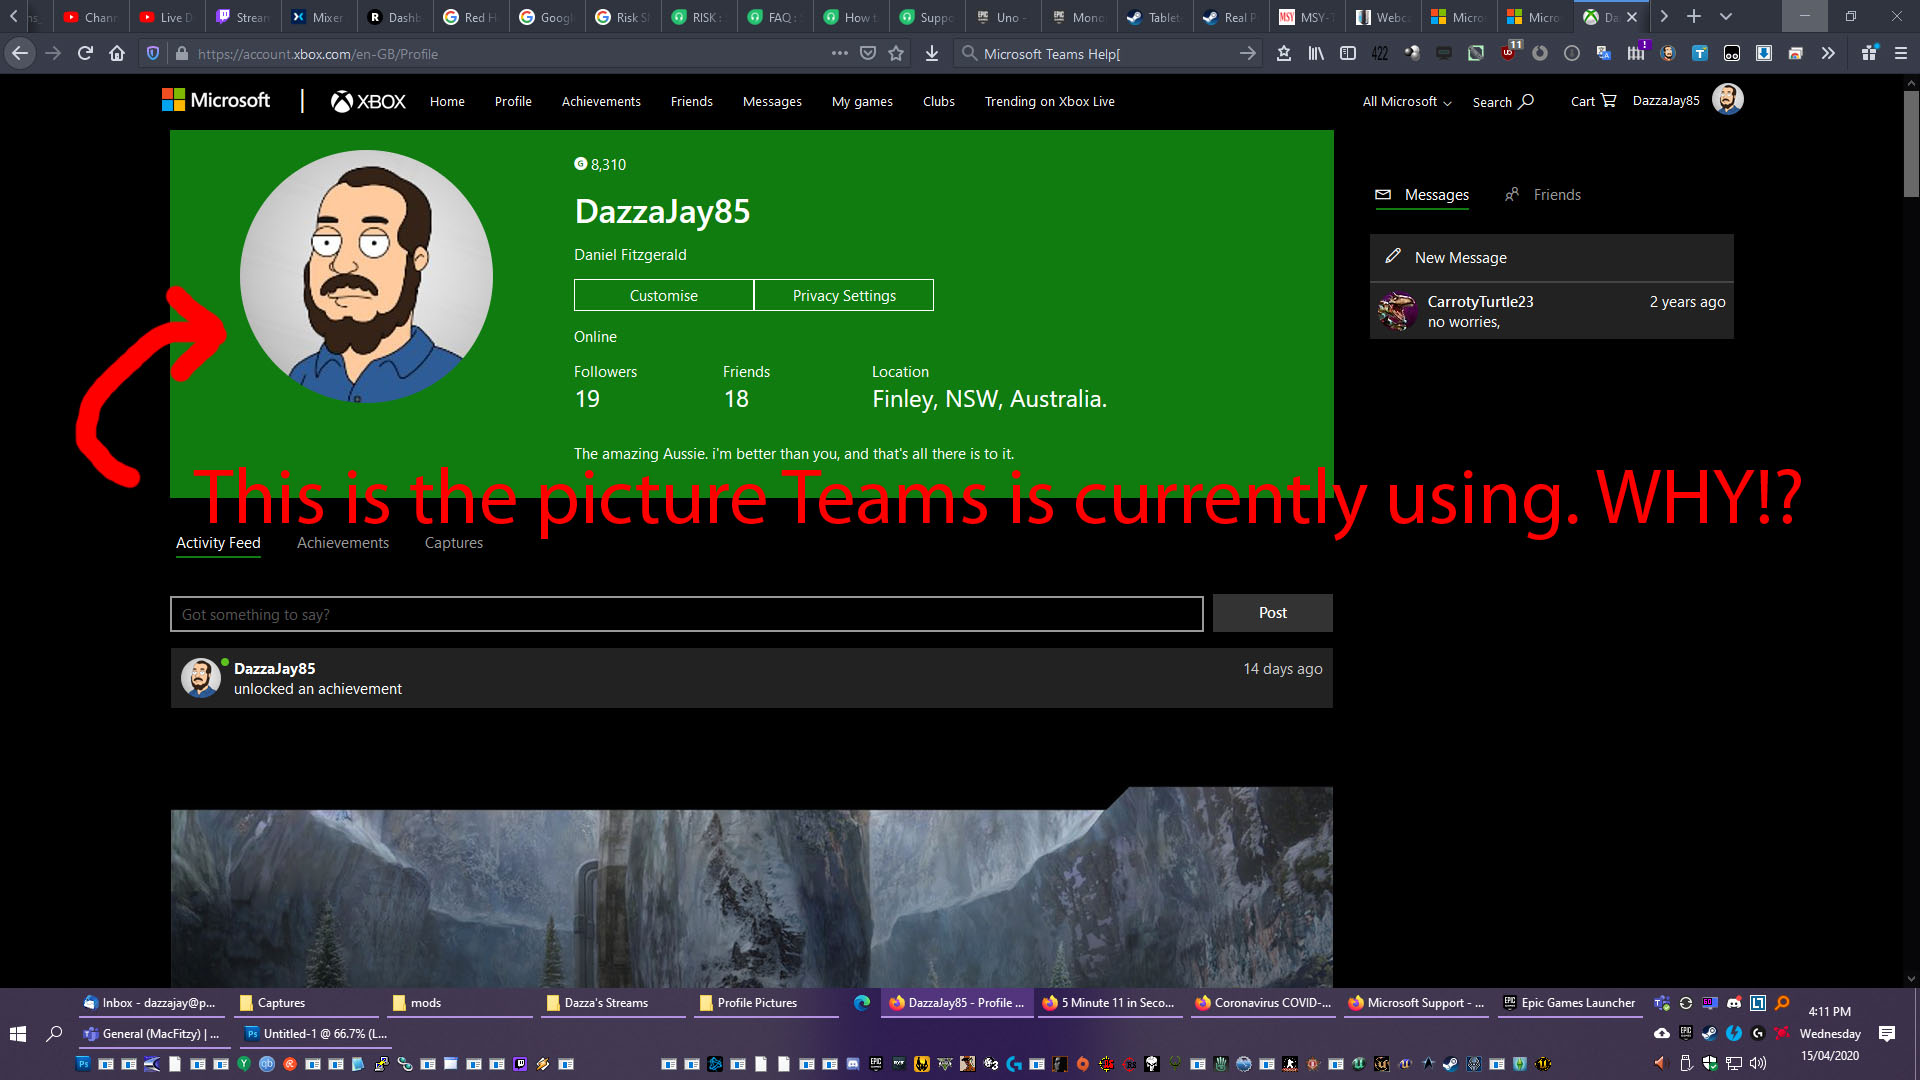
Task: Open the downloads arrow in the toolbar
Action: click(x=931, y=54)
